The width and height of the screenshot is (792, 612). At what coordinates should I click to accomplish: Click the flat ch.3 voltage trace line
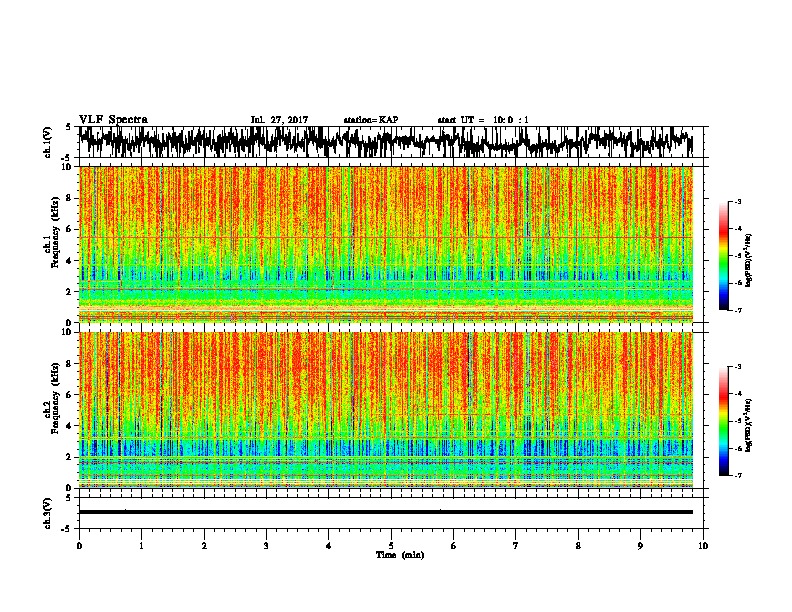pos(386,512)
